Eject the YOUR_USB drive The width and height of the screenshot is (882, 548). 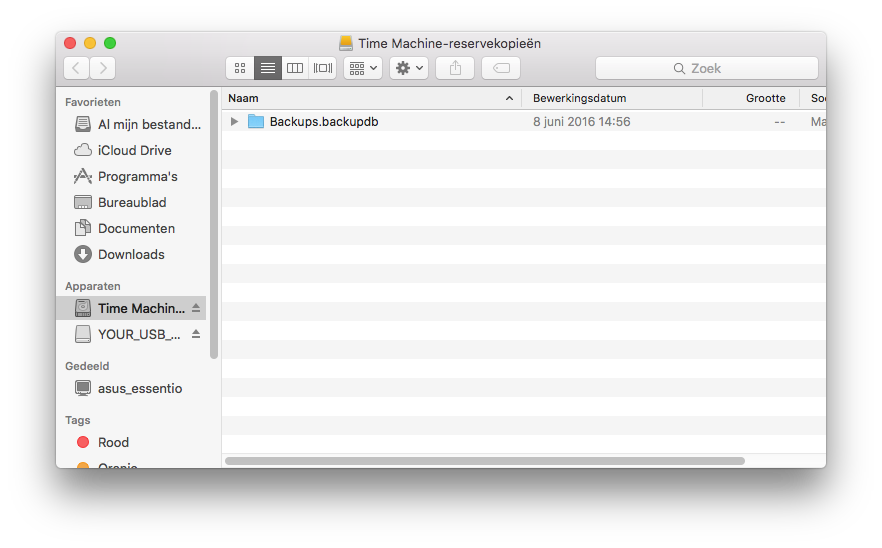pos(196,334)
